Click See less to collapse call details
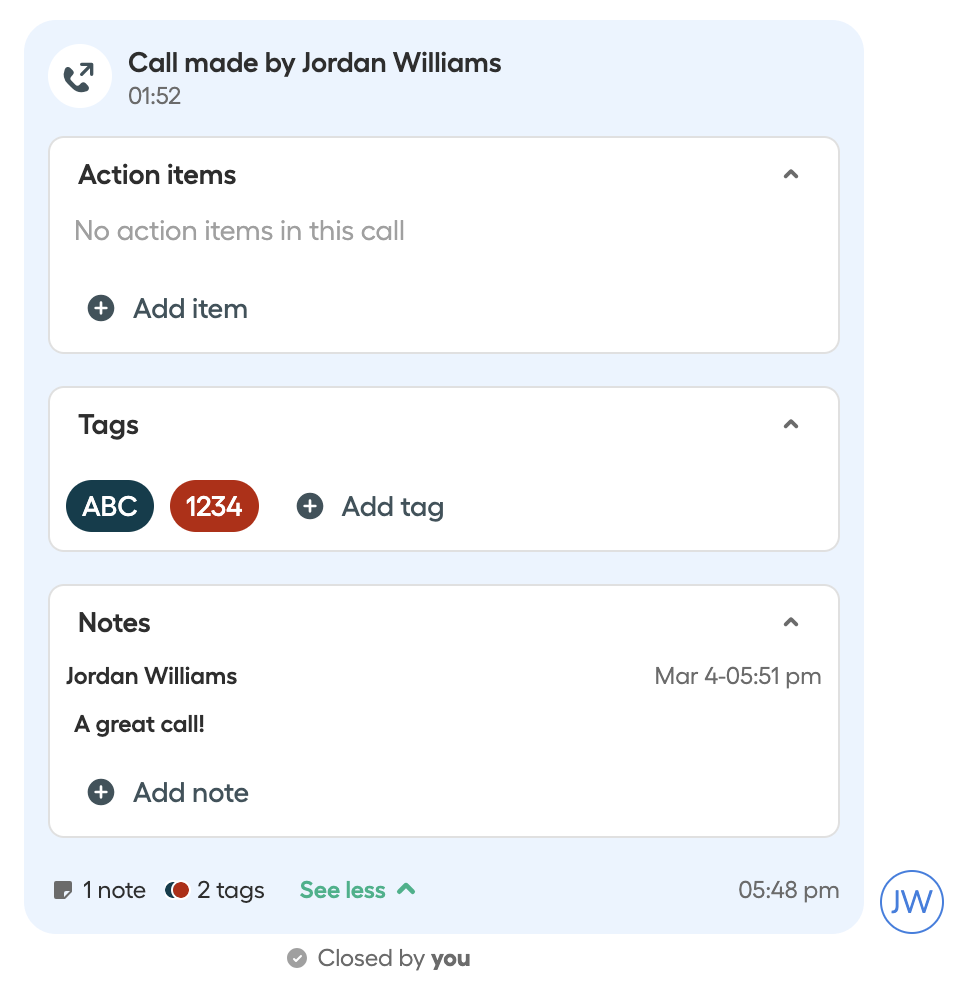 pos(358,890)
